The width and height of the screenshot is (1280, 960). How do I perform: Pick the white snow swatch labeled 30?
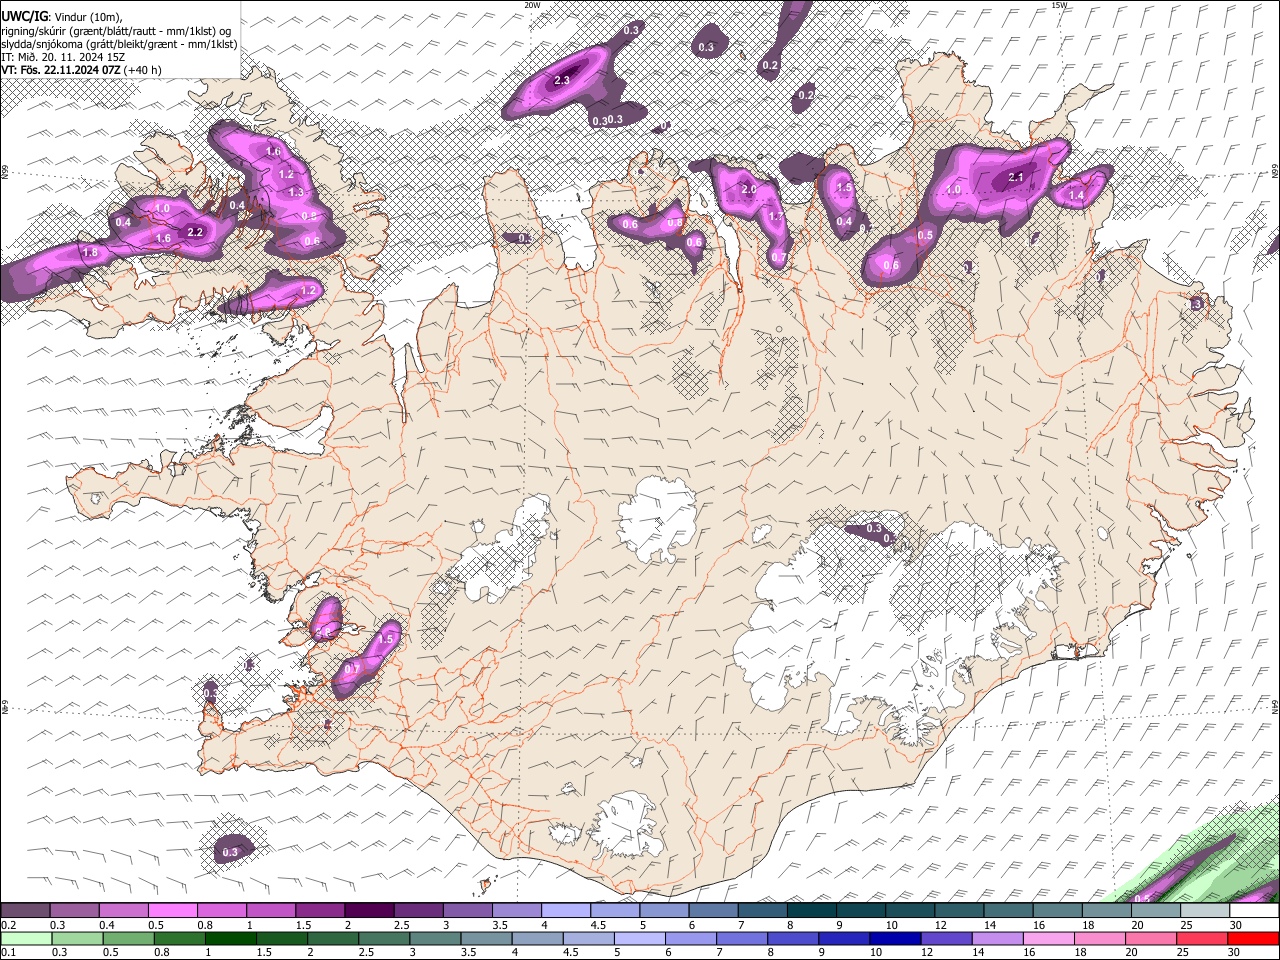[x=1255, y=910]
